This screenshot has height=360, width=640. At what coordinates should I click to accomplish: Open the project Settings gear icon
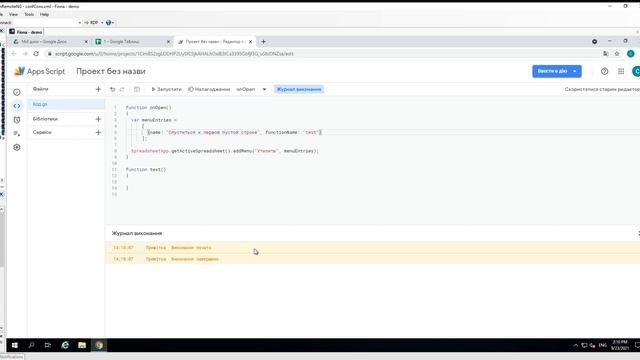(17, 147)
